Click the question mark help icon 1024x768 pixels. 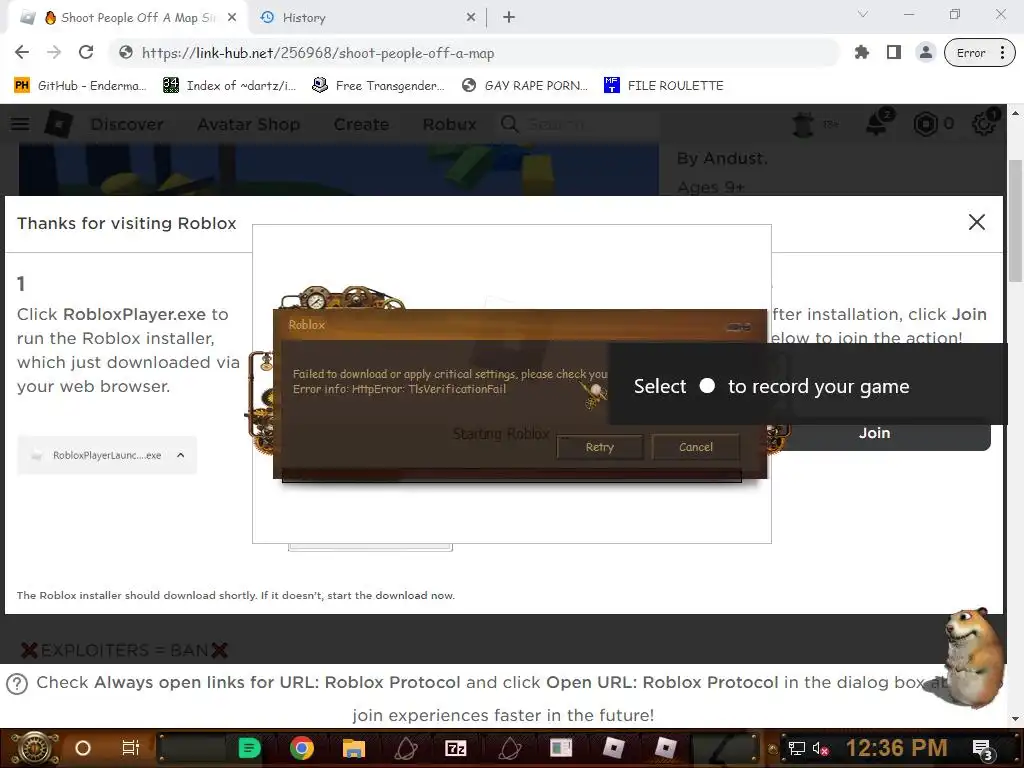point(17,684)
